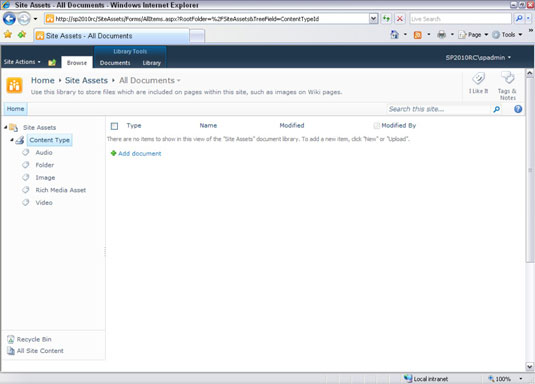This screenshot has height=384, width=535.
Task: Select the Documents ribbon tab
Action: coord(115,63)
